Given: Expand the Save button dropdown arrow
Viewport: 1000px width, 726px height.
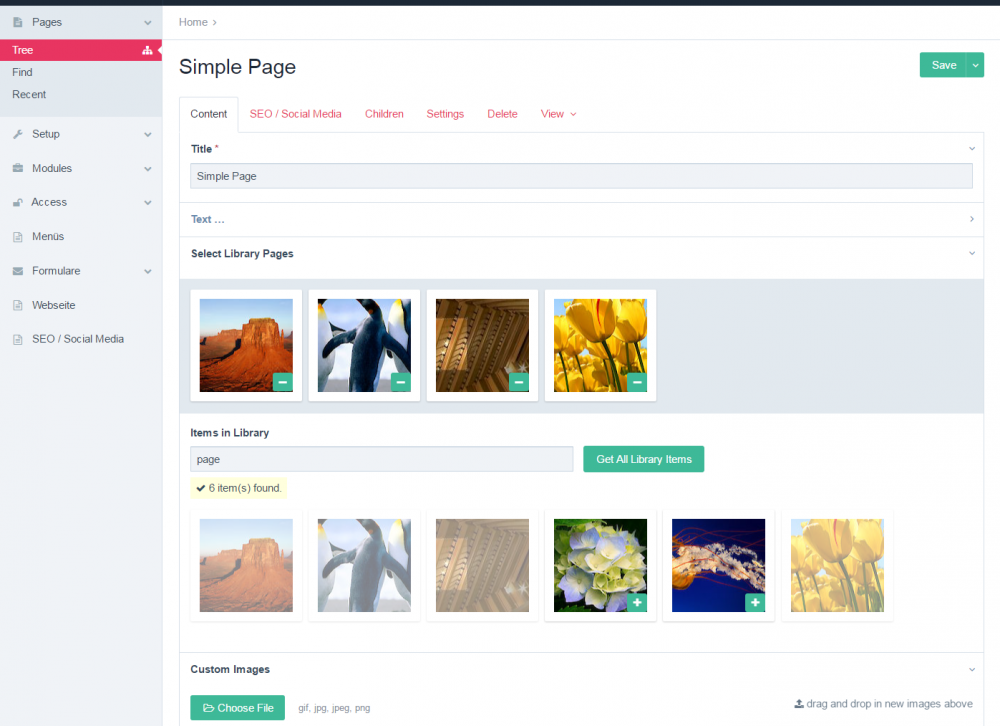Looking at the screenshot, I should pos(976,65).
